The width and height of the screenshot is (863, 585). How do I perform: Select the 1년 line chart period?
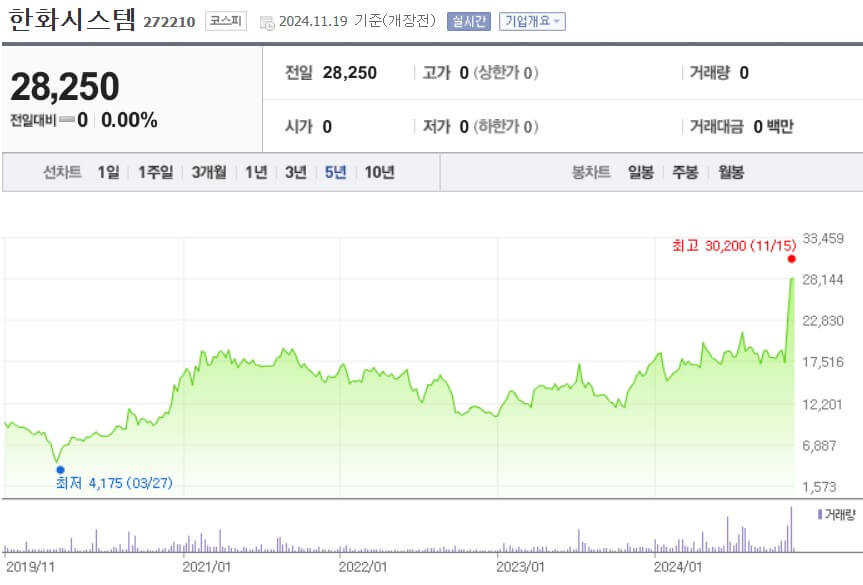256,172
